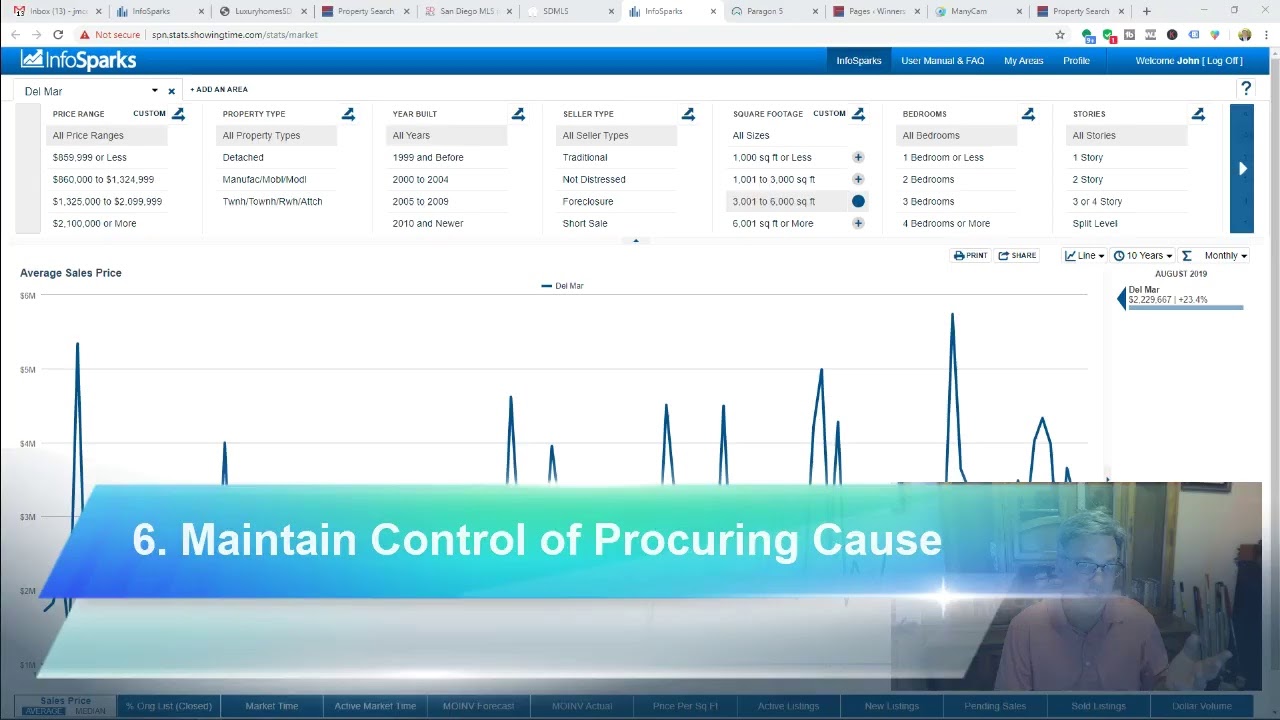Click Price Range breakout arrows icon
The height and width of the screenshot is (720, 1280).
178,114
